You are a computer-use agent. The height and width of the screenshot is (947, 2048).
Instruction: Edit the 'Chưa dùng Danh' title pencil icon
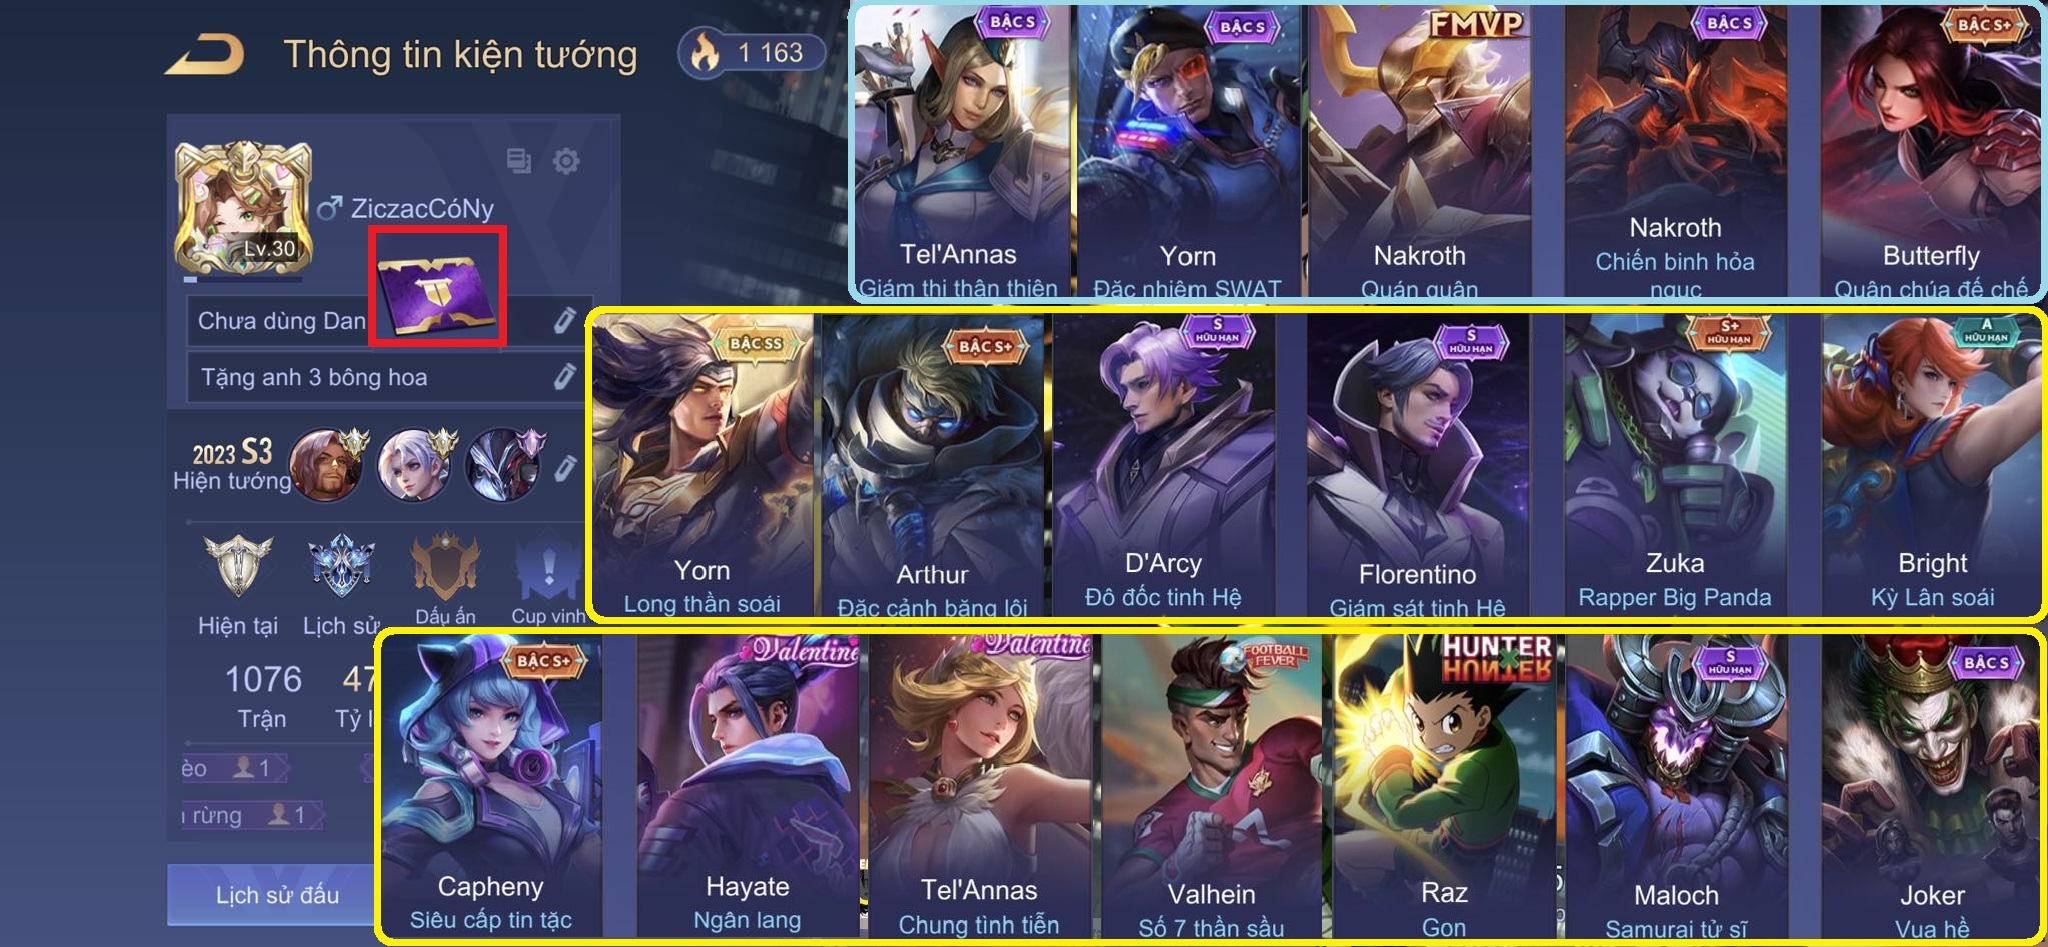[564, 320]
